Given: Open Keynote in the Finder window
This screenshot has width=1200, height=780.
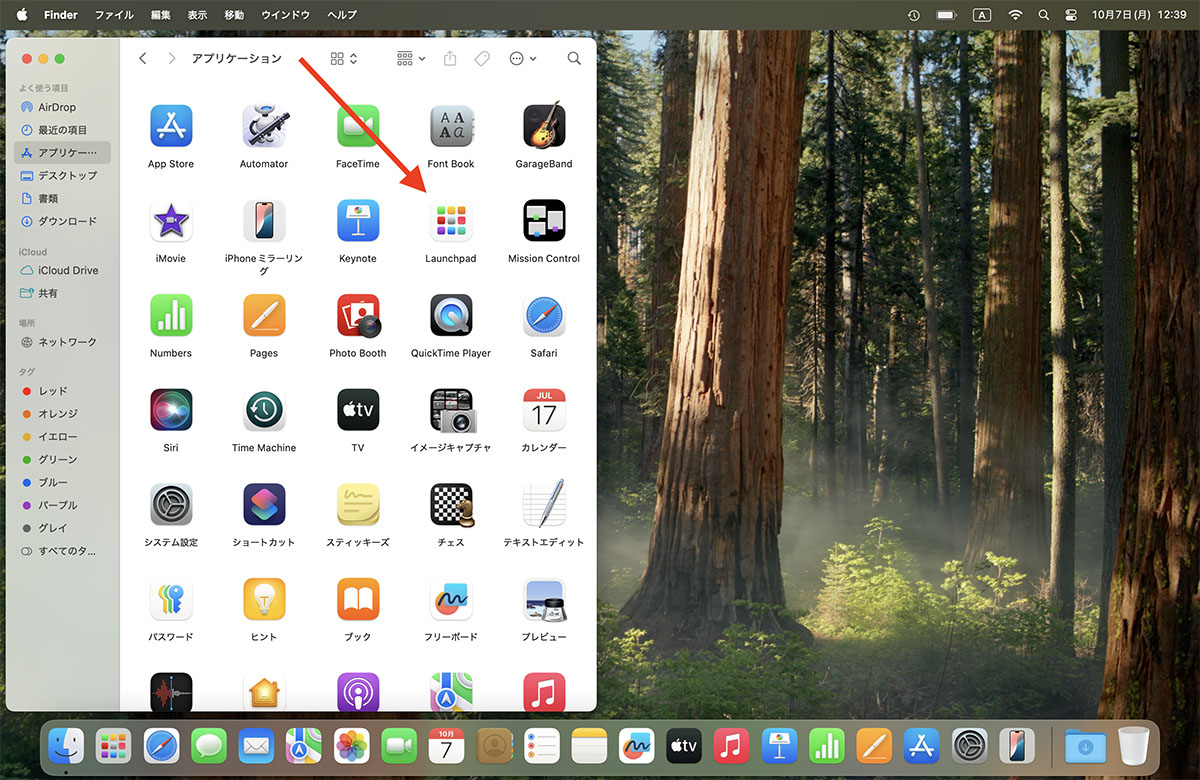Looking at the screenshot, I should coord(358,221).
